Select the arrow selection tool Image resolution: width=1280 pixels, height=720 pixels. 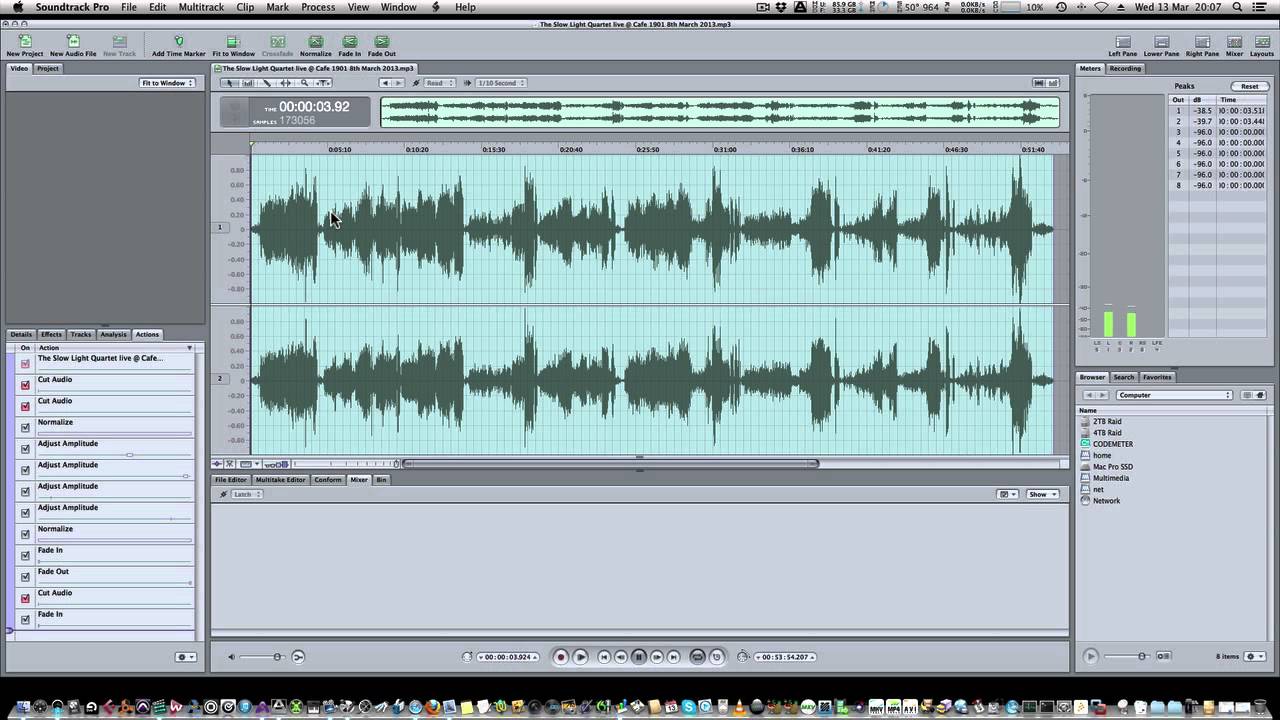230,83
